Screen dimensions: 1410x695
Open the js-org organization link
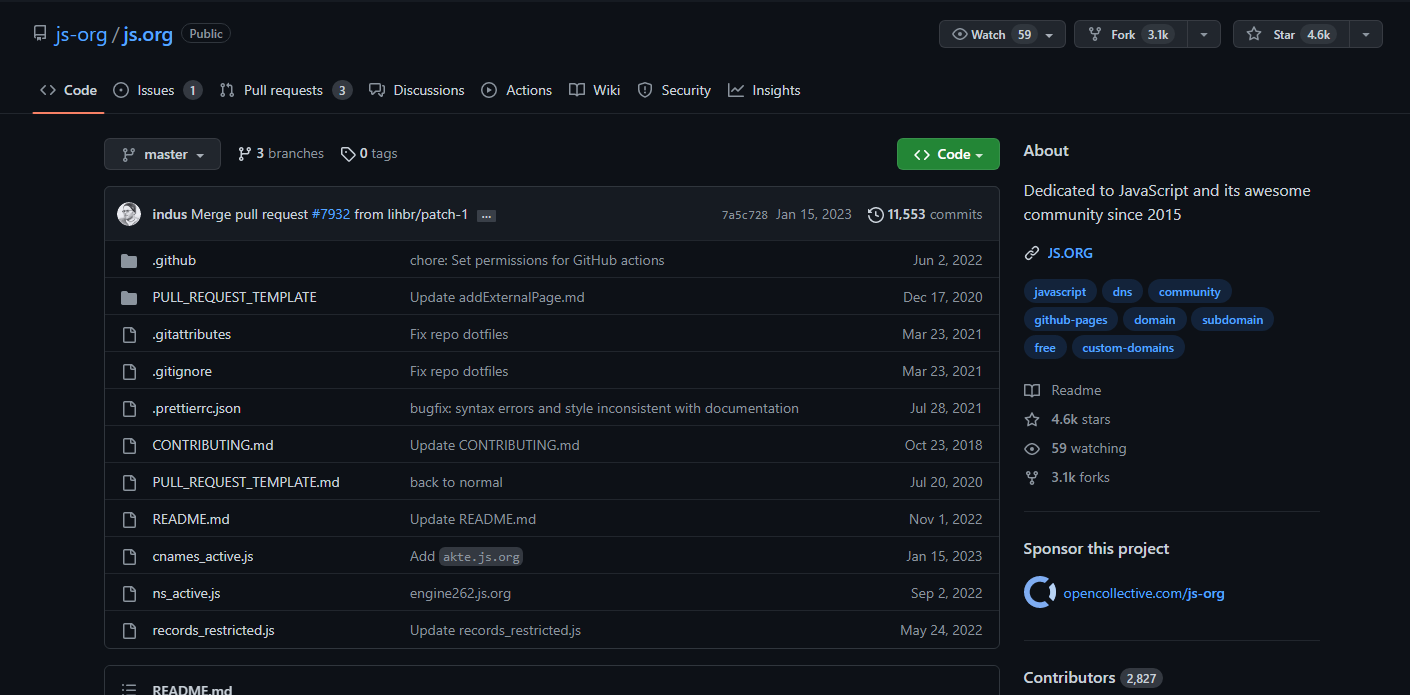click(81, 34)
